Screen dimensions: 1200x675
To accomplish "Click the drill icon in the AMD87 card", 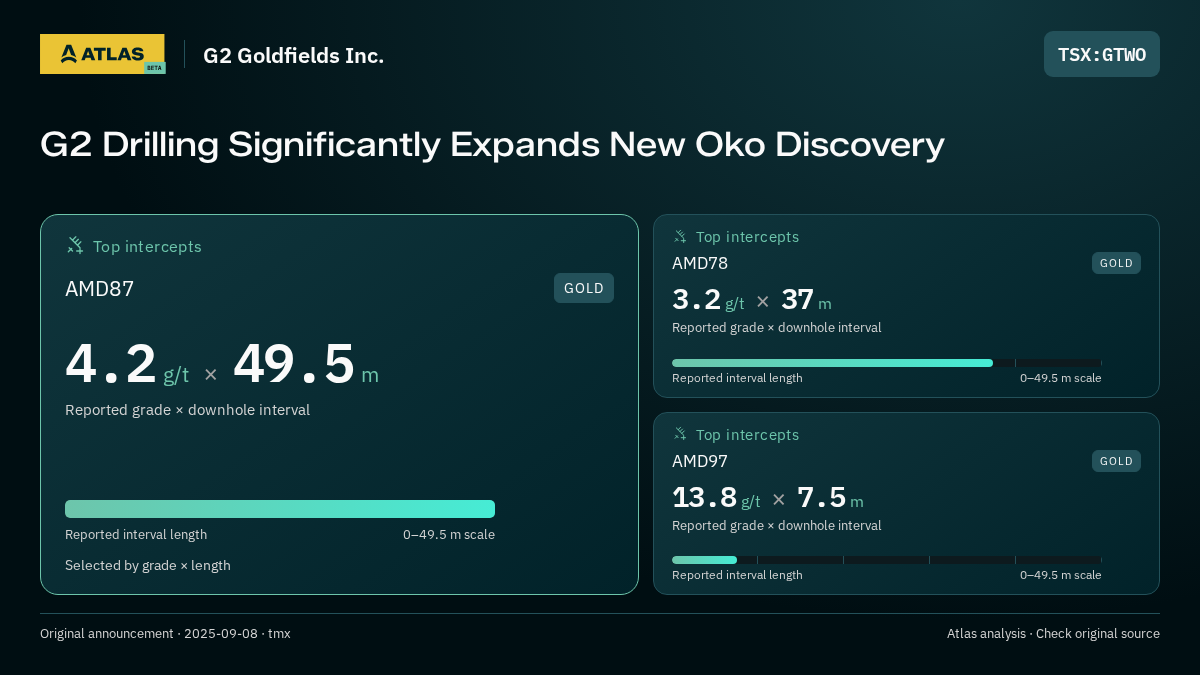I will click(x=75, y=245).
